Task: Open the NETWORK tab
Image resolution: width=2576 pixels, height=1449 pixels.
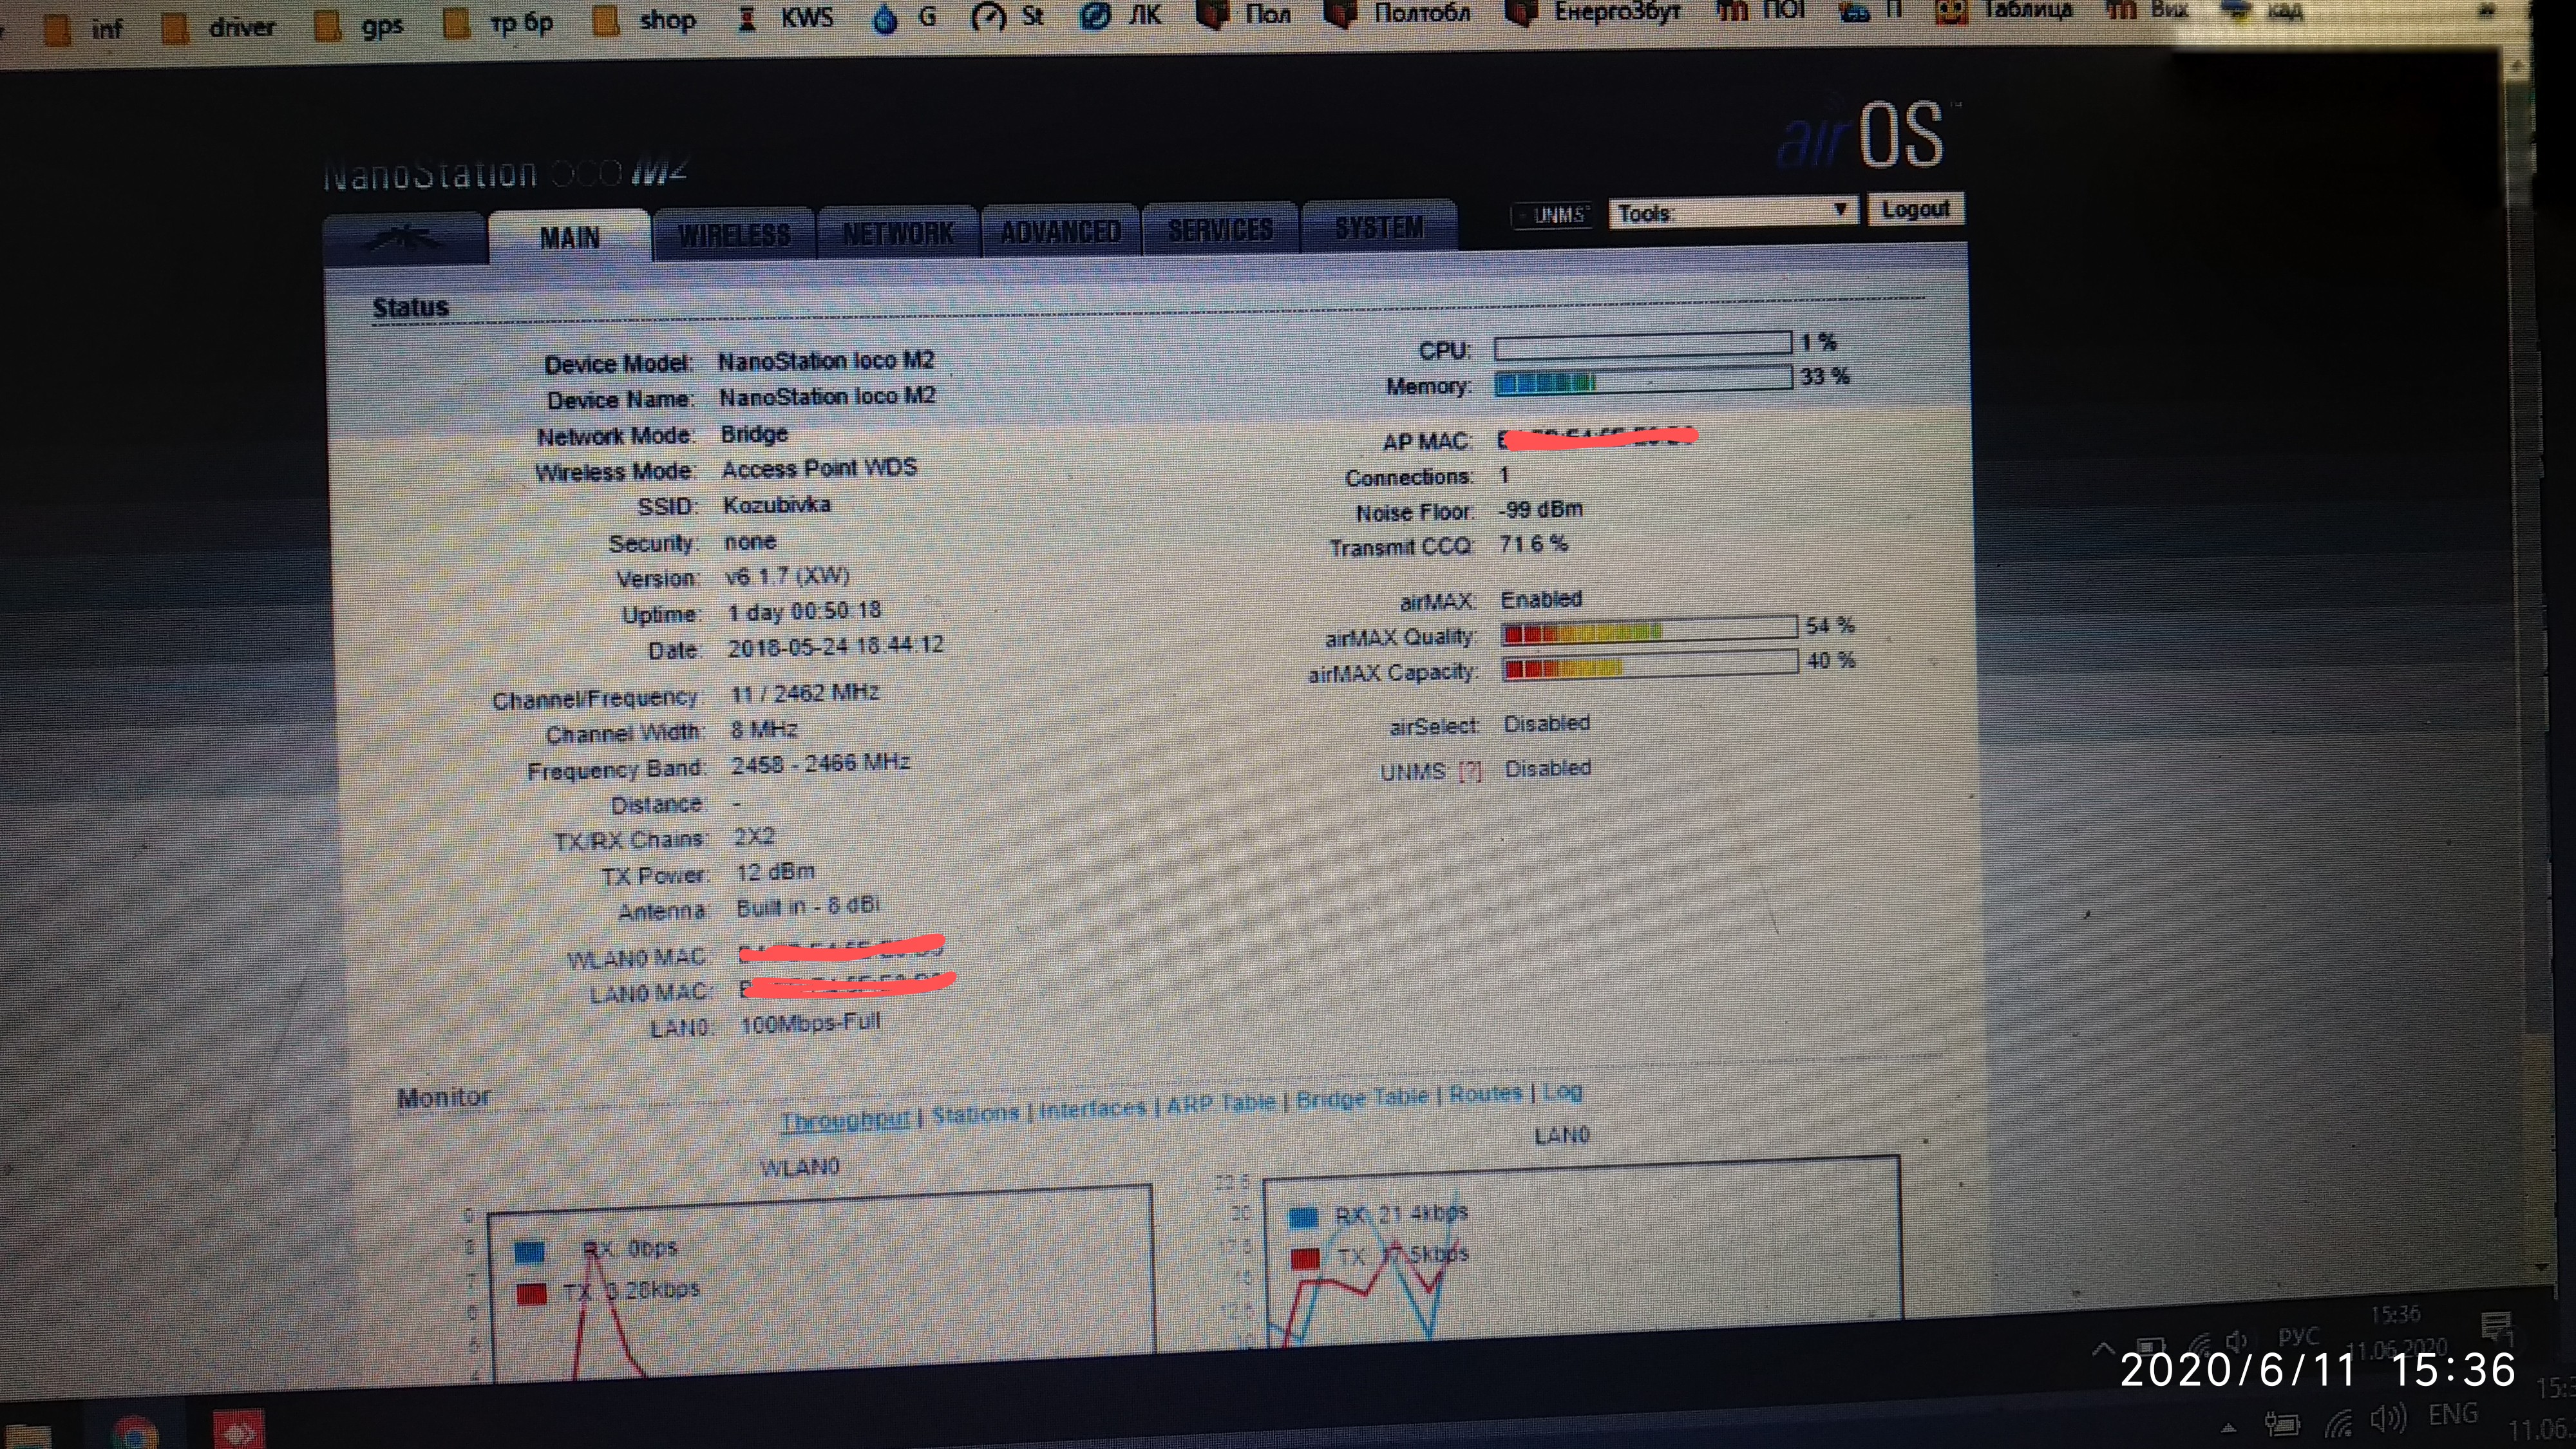Action: tap(898, 233)
